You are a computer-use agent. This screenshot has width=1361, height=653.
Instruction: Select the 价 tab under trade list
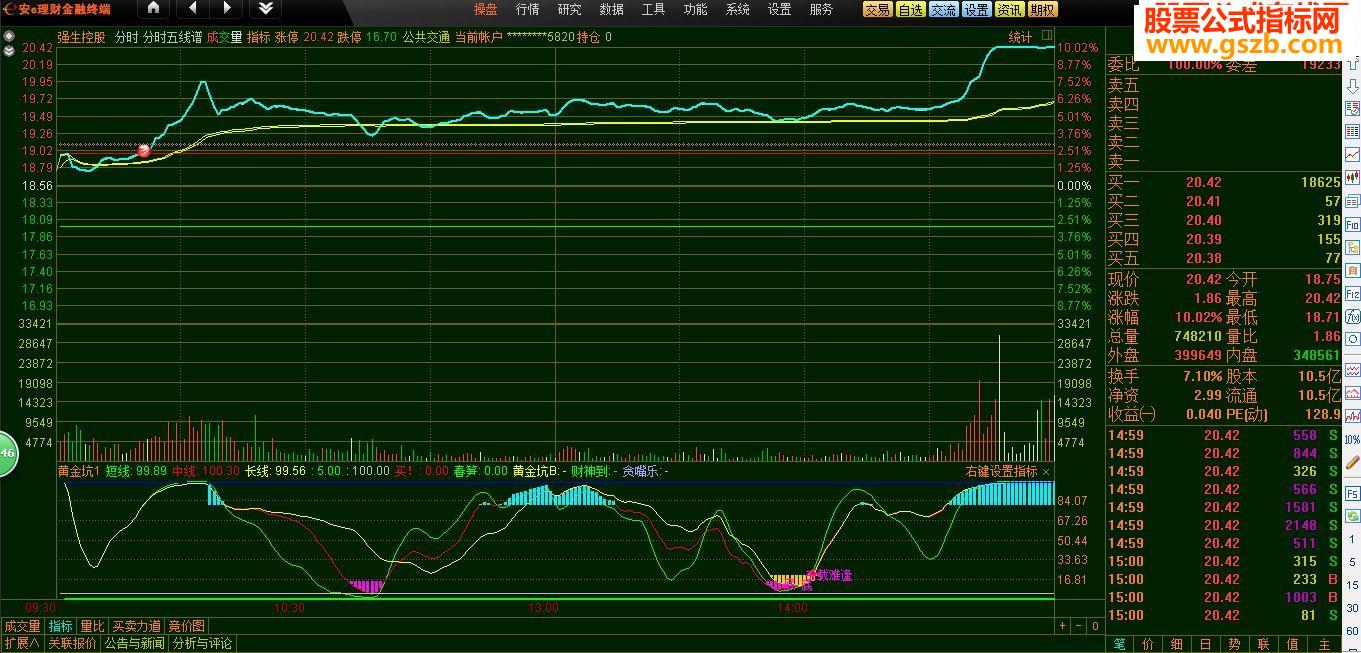[1148, 644]
